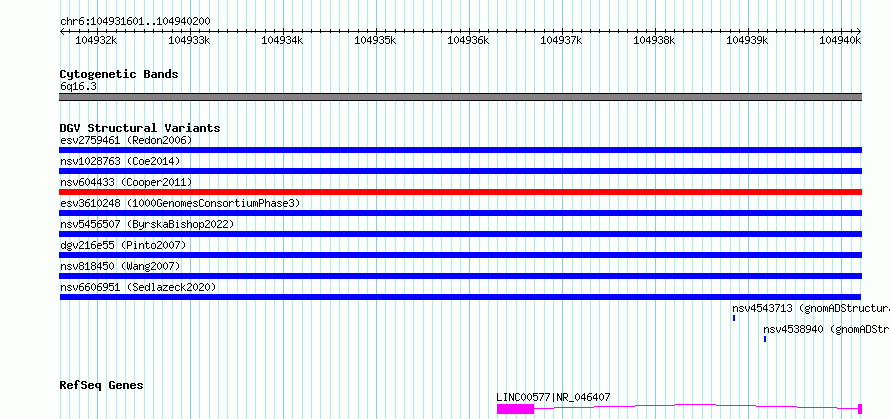Viewport: 890px width, 419px height.
Task: Click the small magenta exon at LINC00577's right end
Action: click(860, 409)
